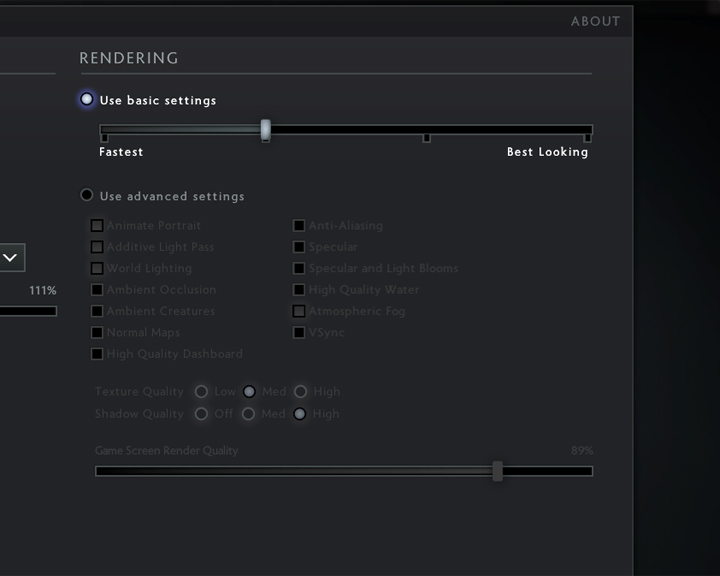The image size is (720, 576).
Task: Toggle the Specular and Light Blooms checkbox
Action: point(299,268)
